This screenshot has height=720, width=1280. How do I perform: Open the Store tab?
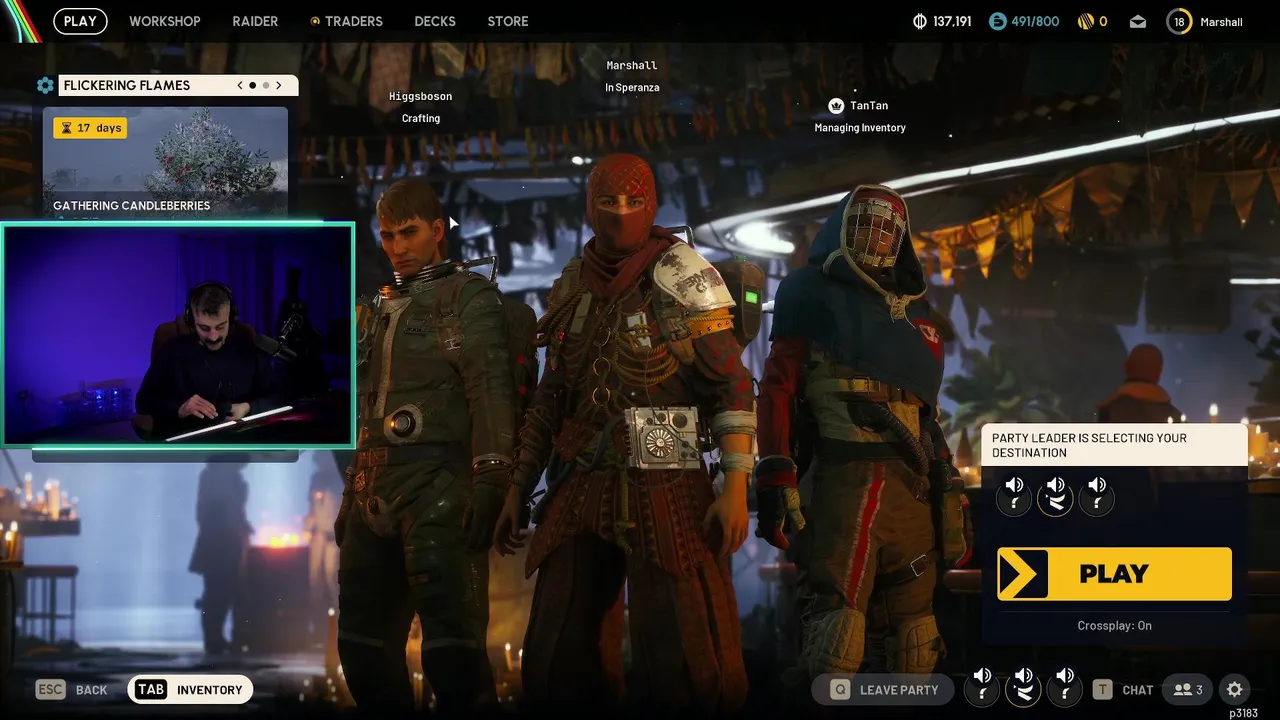click(x=508, y=21)
